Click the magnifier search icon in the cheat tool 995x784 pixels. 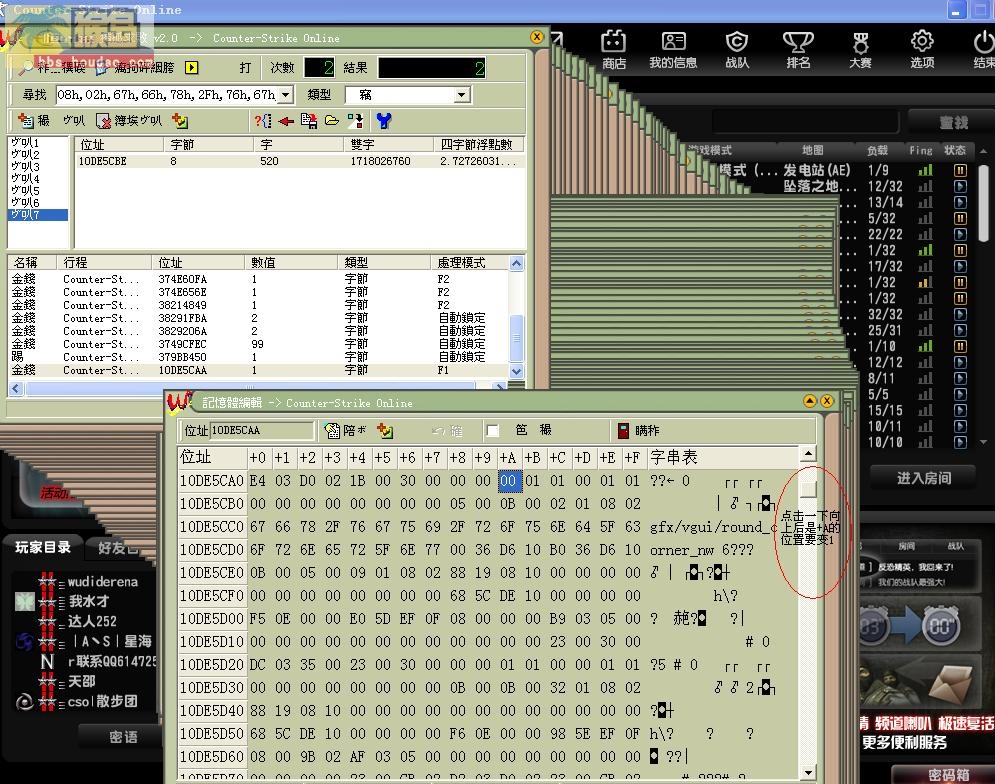pos(26,67)
